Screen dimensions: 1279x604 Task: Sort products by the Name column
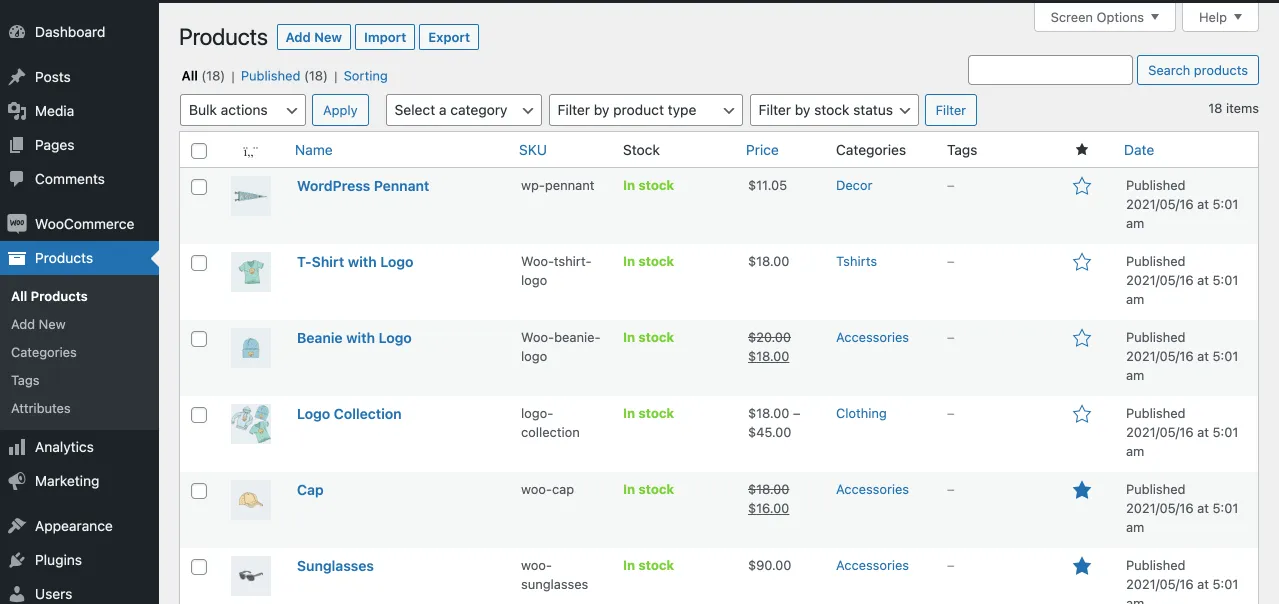[314, 150]
